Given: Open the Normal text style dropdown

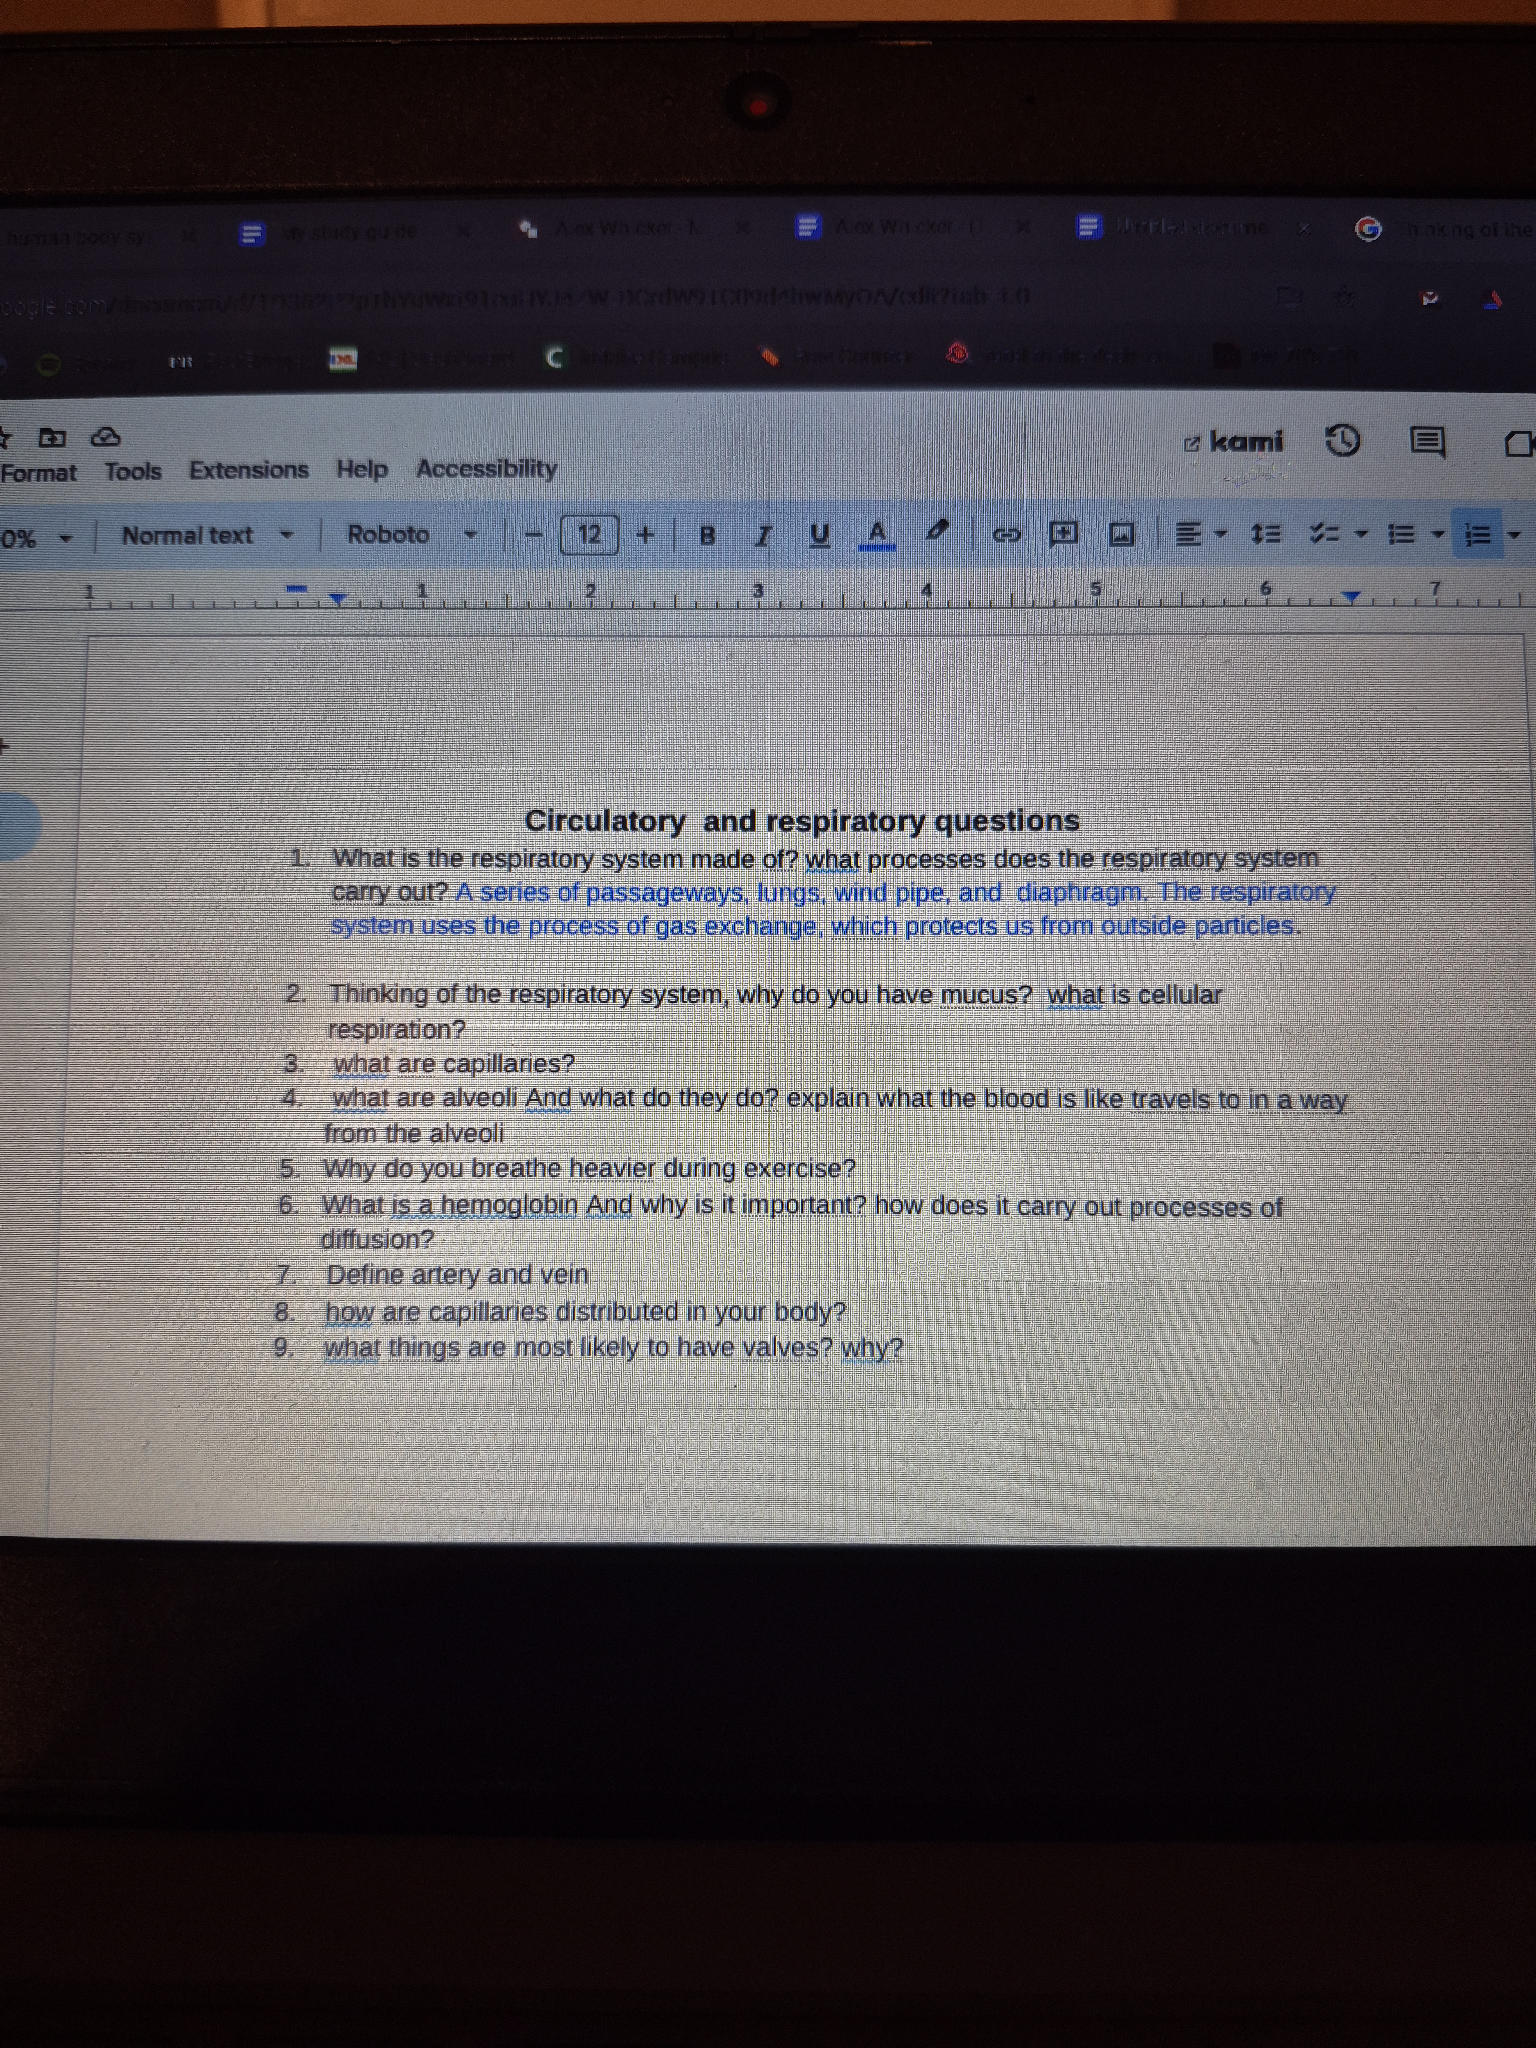Looking at the screenshot, I should tap(207, 536).
